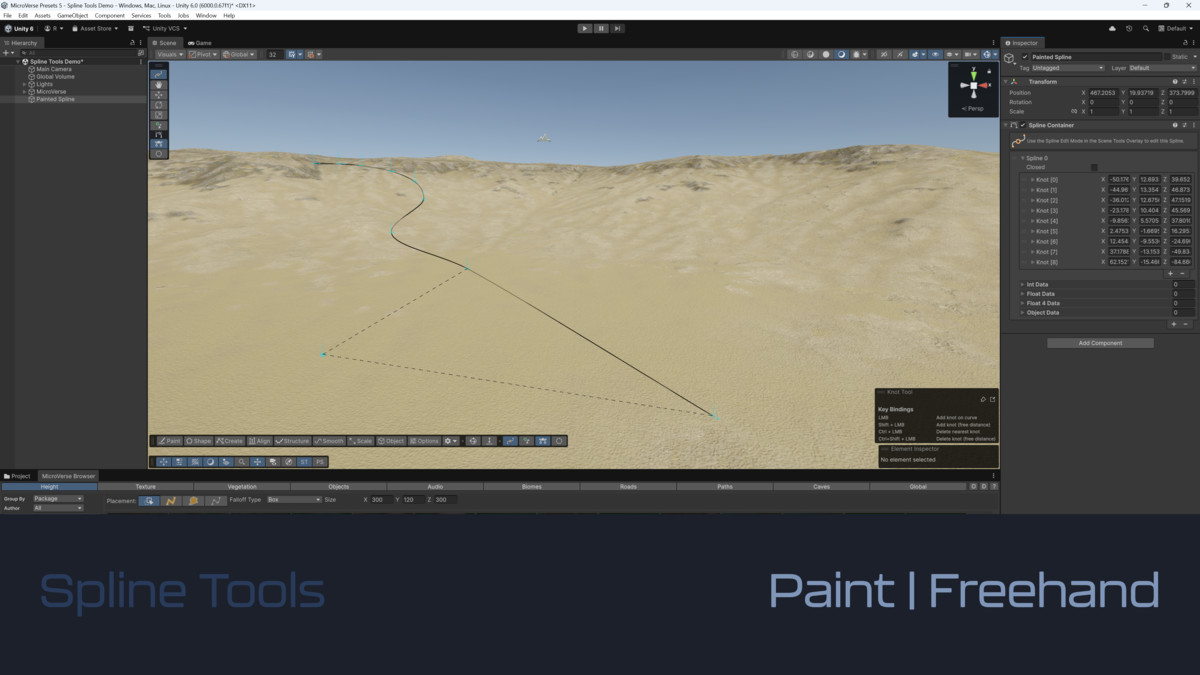Open the Falloff Type Box dropdown
This screenshot has width=1200, height=675.
(293, 499)
